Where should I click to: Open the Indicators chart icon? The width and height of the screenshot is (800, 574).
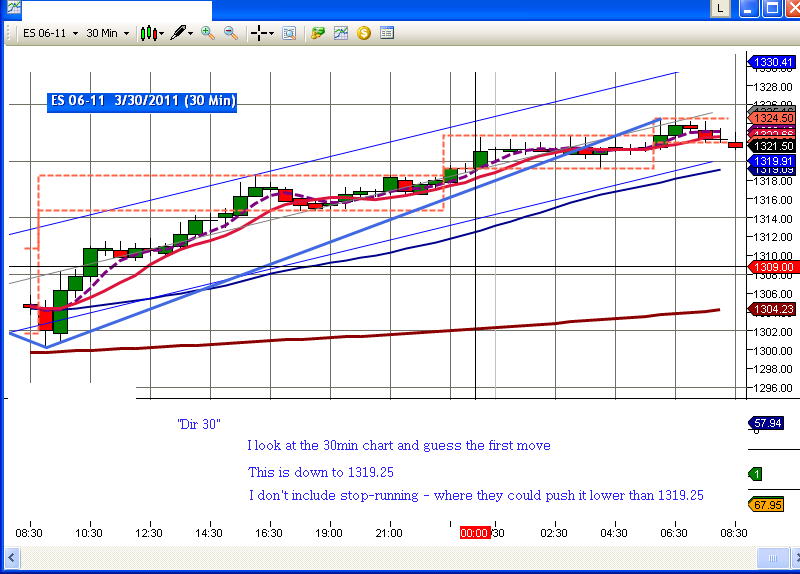tap(341, 33)
